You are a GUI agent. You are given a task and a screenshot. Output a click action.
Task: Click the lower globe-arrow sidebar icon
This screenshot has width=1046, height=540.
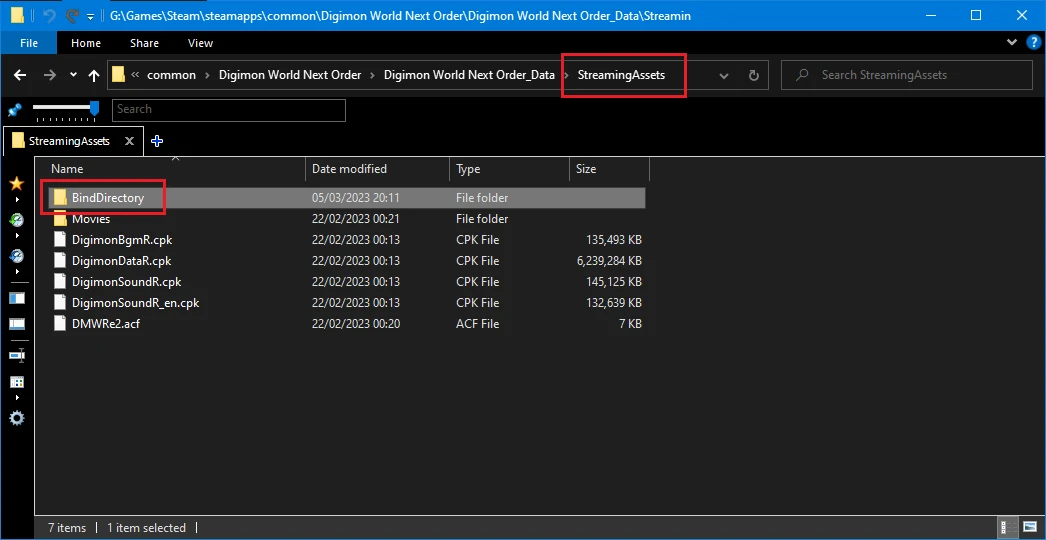pos(17,256)
